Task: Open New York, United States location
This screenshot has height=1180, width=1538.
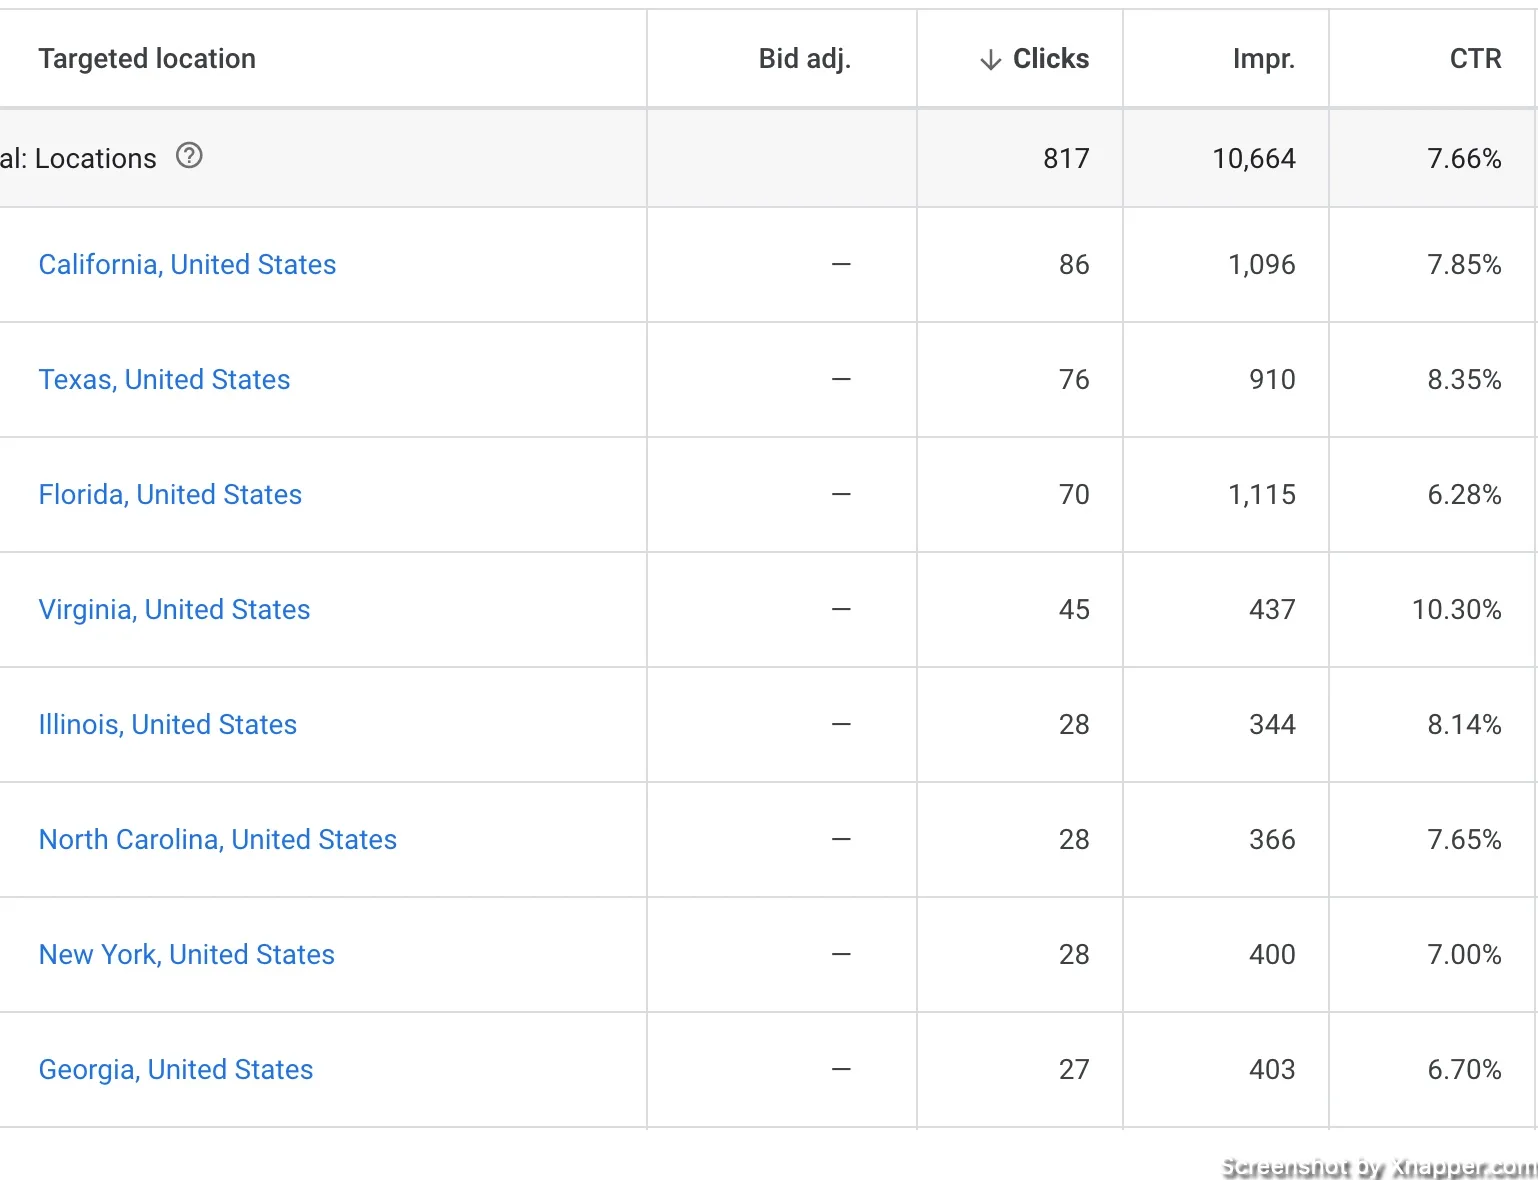Action: tap(186, 954)
